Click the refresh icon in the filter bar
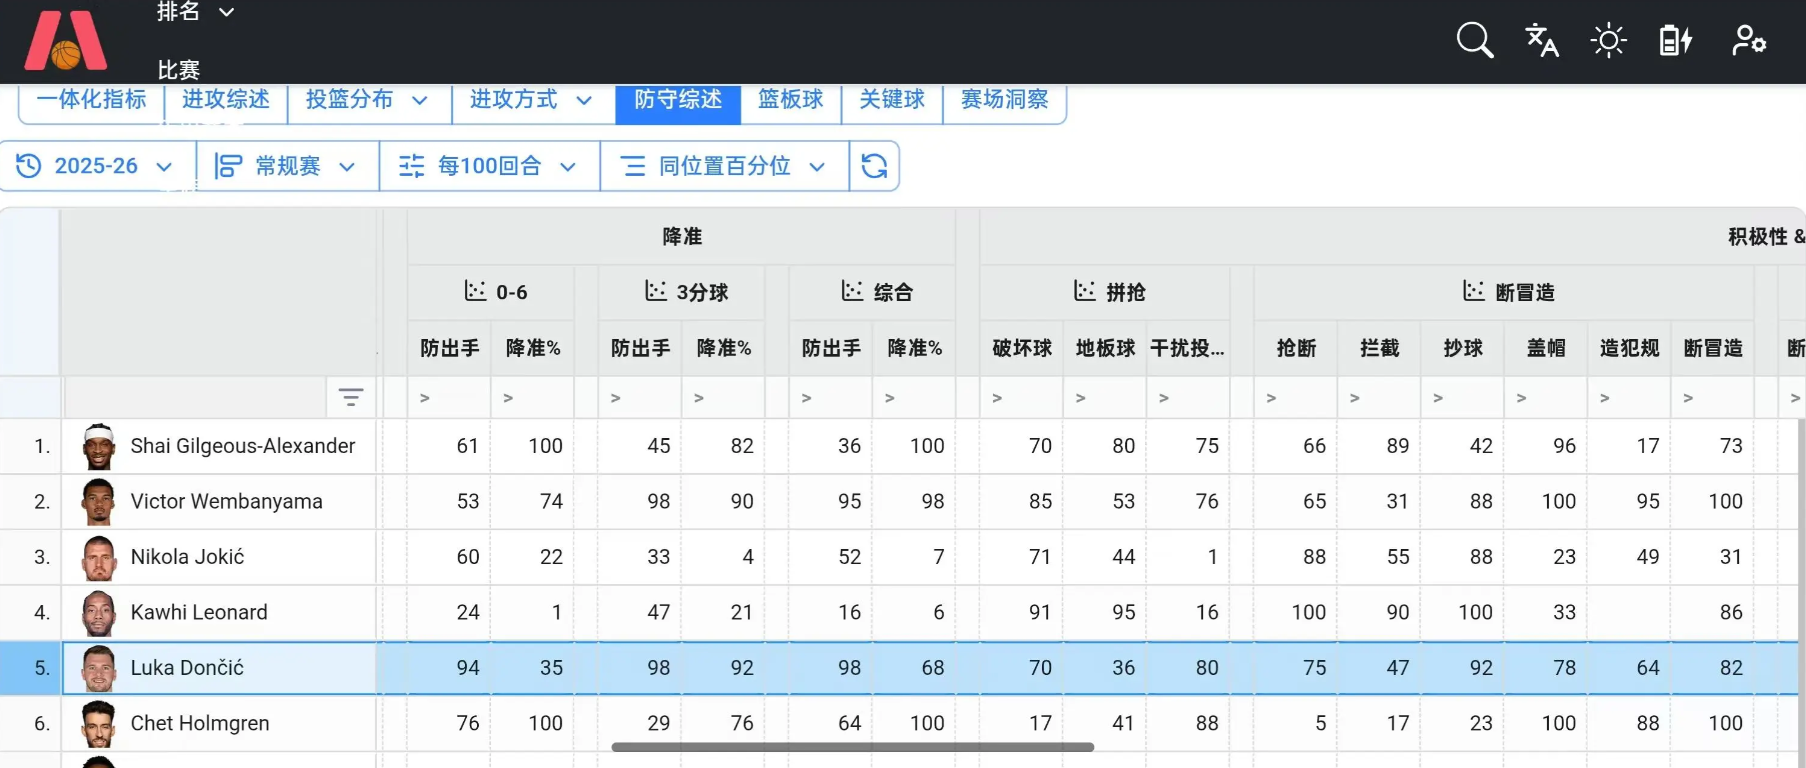This screenshot has width=1806, height=768. (874, 166)
